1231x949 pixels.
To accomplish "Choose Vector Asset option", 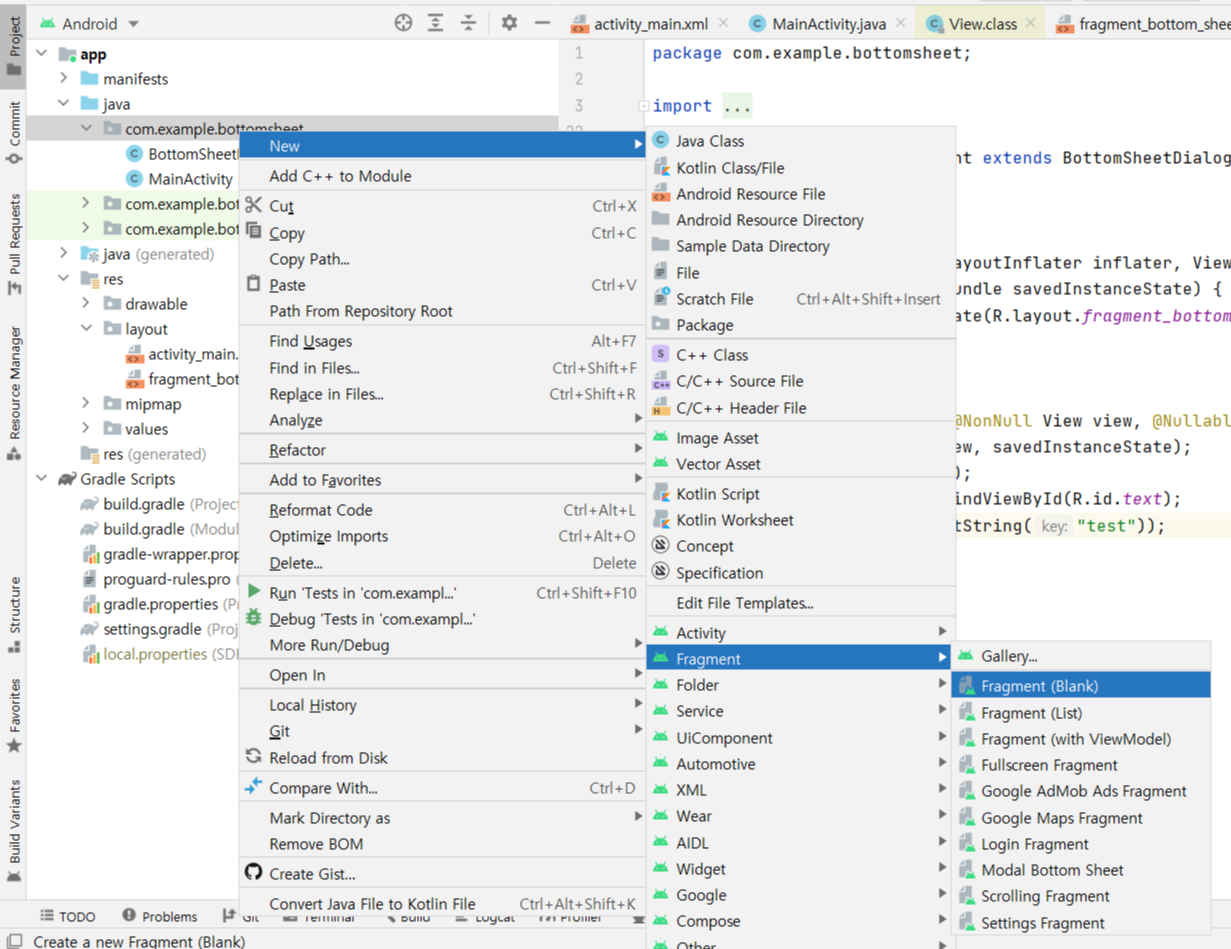I will [x=800, y=464].
